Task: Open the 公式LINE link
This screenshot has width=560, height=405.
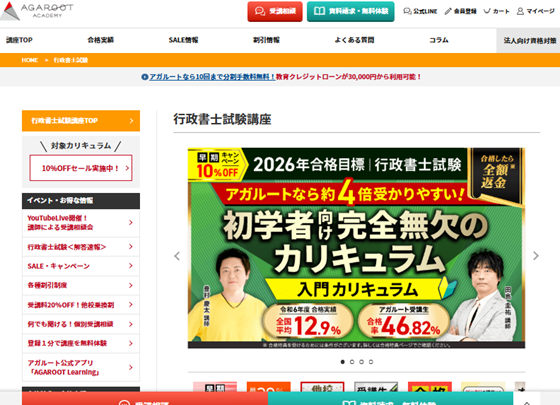Action: (x=420, y=11)
